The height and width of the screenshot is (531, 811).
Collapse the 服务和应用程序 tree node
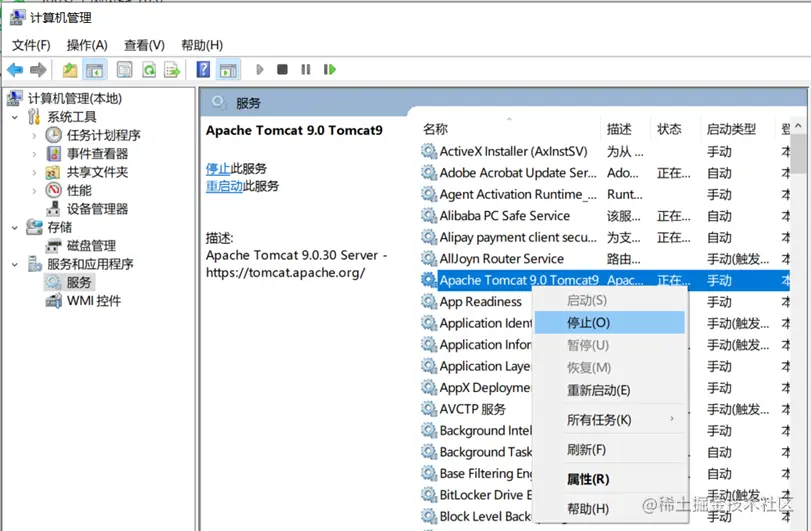point(15,265)
